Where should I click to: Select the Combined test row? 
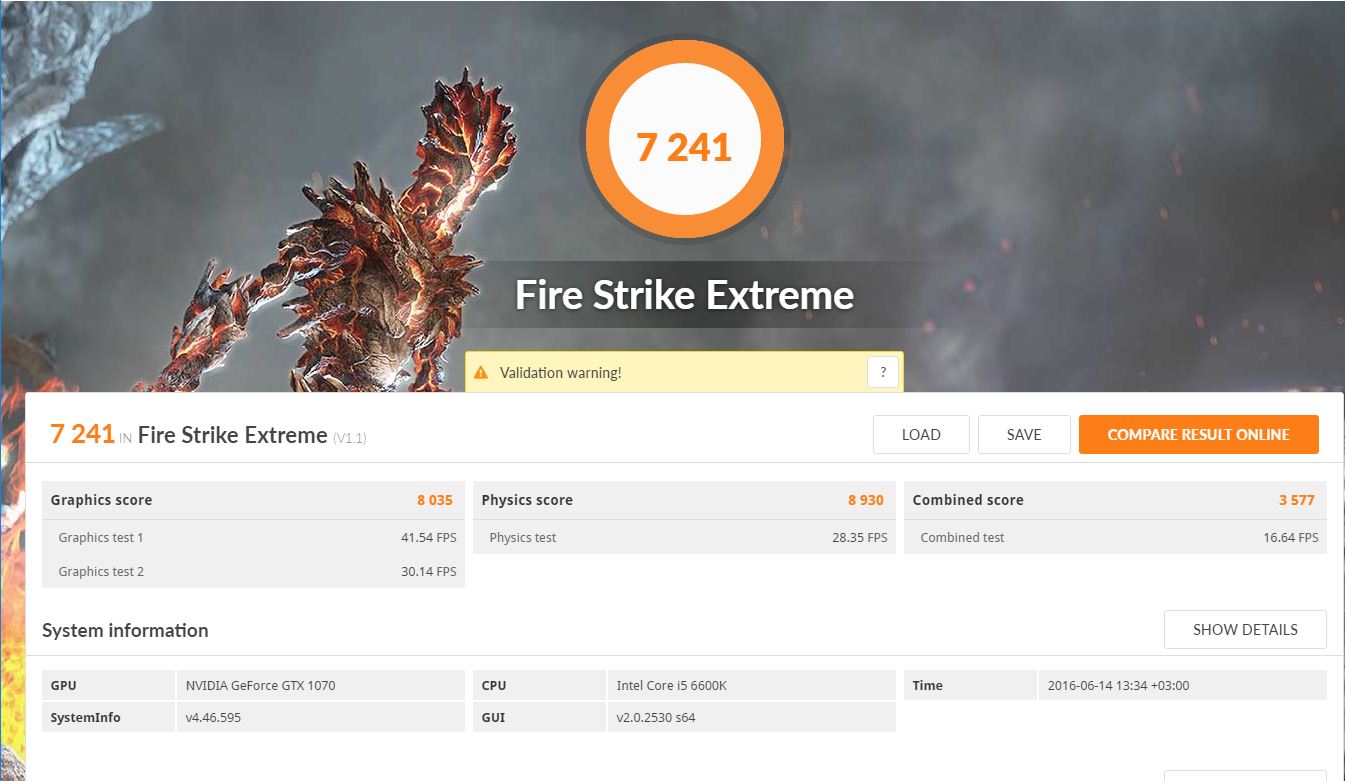coord(1116,537)
